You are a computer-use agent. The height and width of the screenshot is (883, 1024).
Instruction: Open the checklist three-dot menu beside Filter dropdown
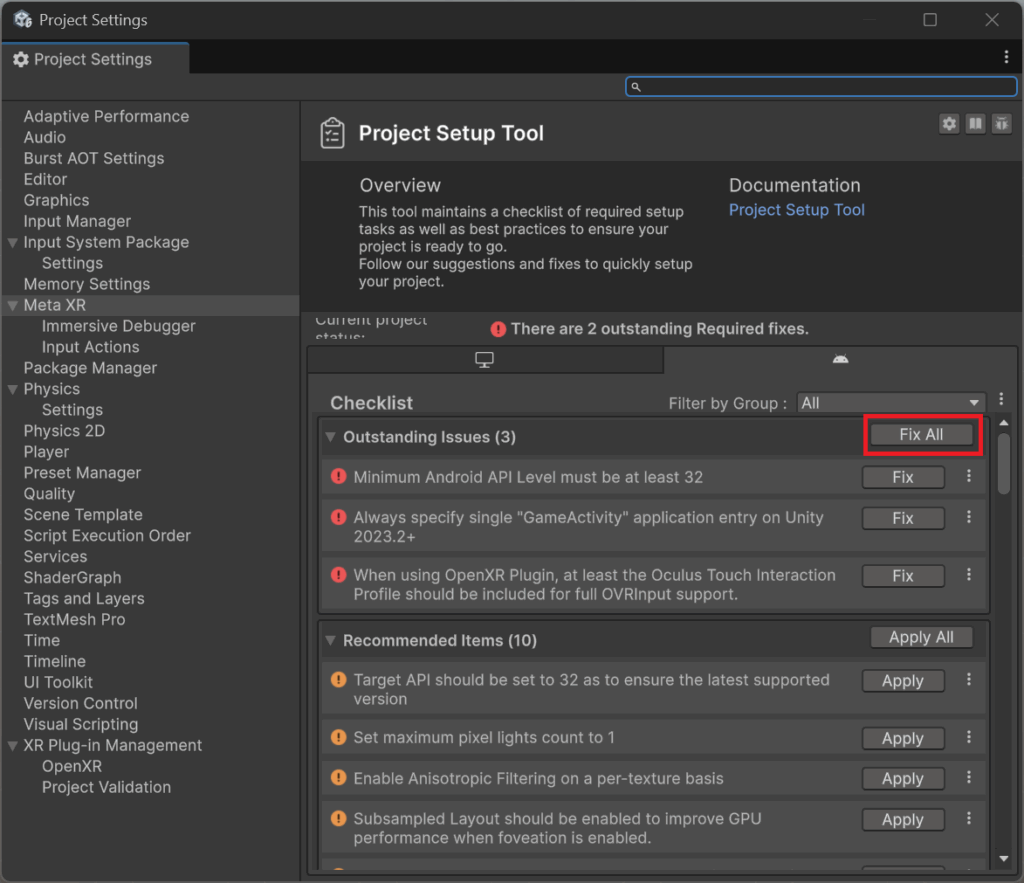click(1001, 400)
